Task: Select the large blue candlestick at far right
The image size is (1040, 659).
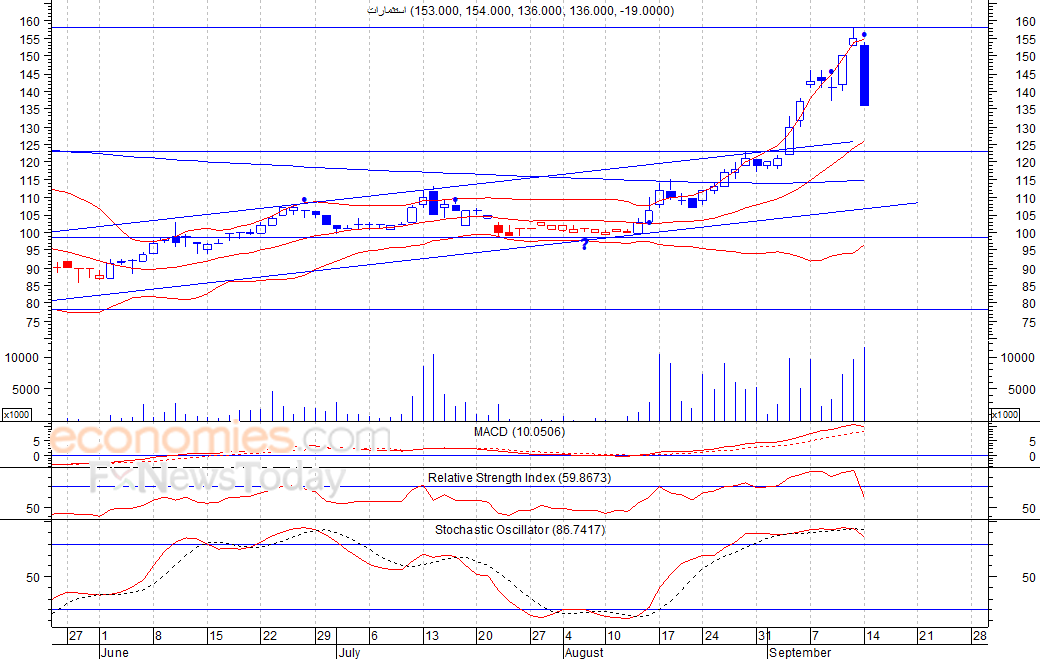Action: (864, 75)
